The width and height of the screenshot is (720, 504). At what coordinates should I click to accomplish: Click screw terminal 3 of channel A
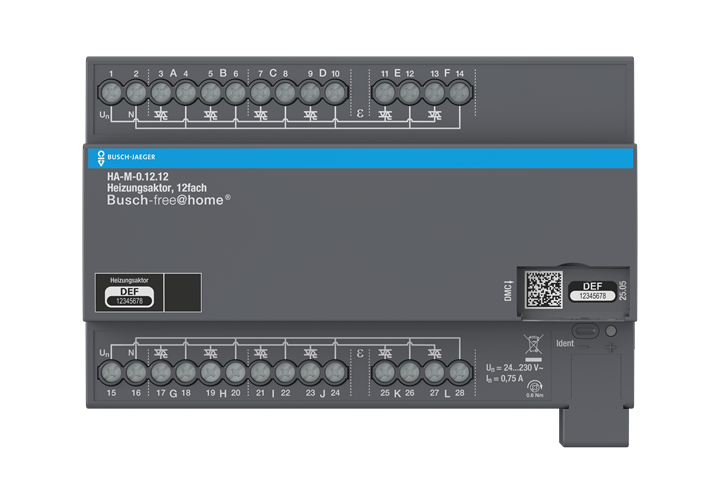[161, 93]
